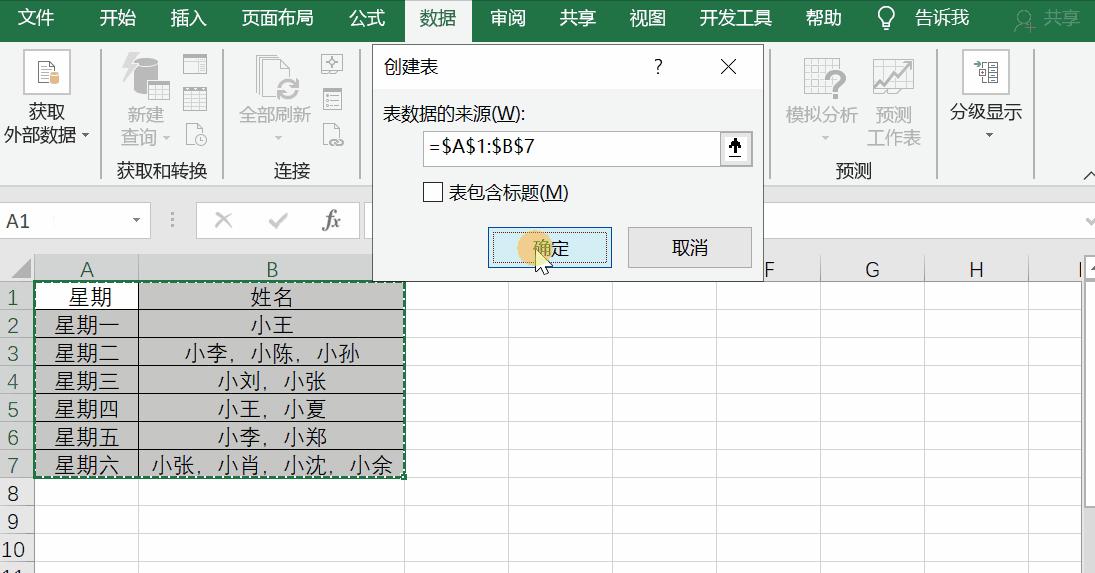1095x573 pixels.
Task: Switch to the 插入 tab
Action: tap(189, 17)
